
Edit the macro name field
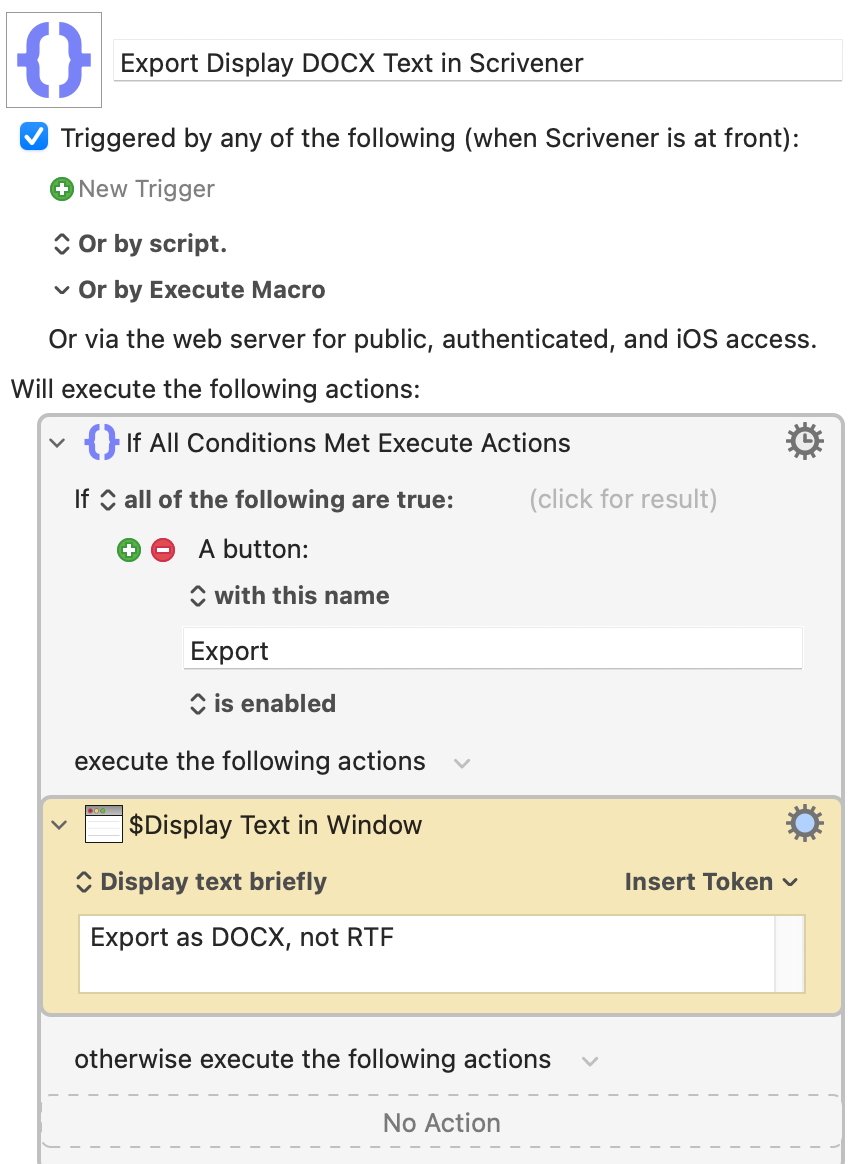click(x=477, y=62)
